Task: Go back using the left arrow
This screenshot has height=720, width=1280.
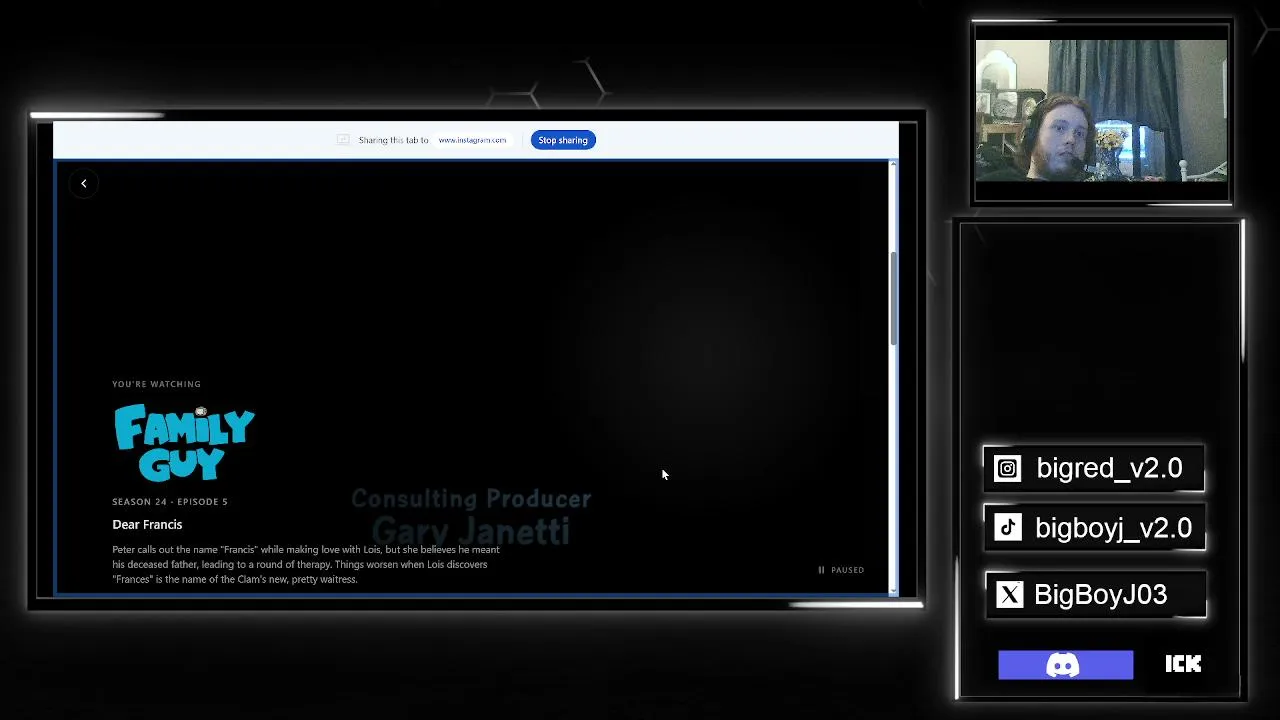Action: (x=84, y=183)
